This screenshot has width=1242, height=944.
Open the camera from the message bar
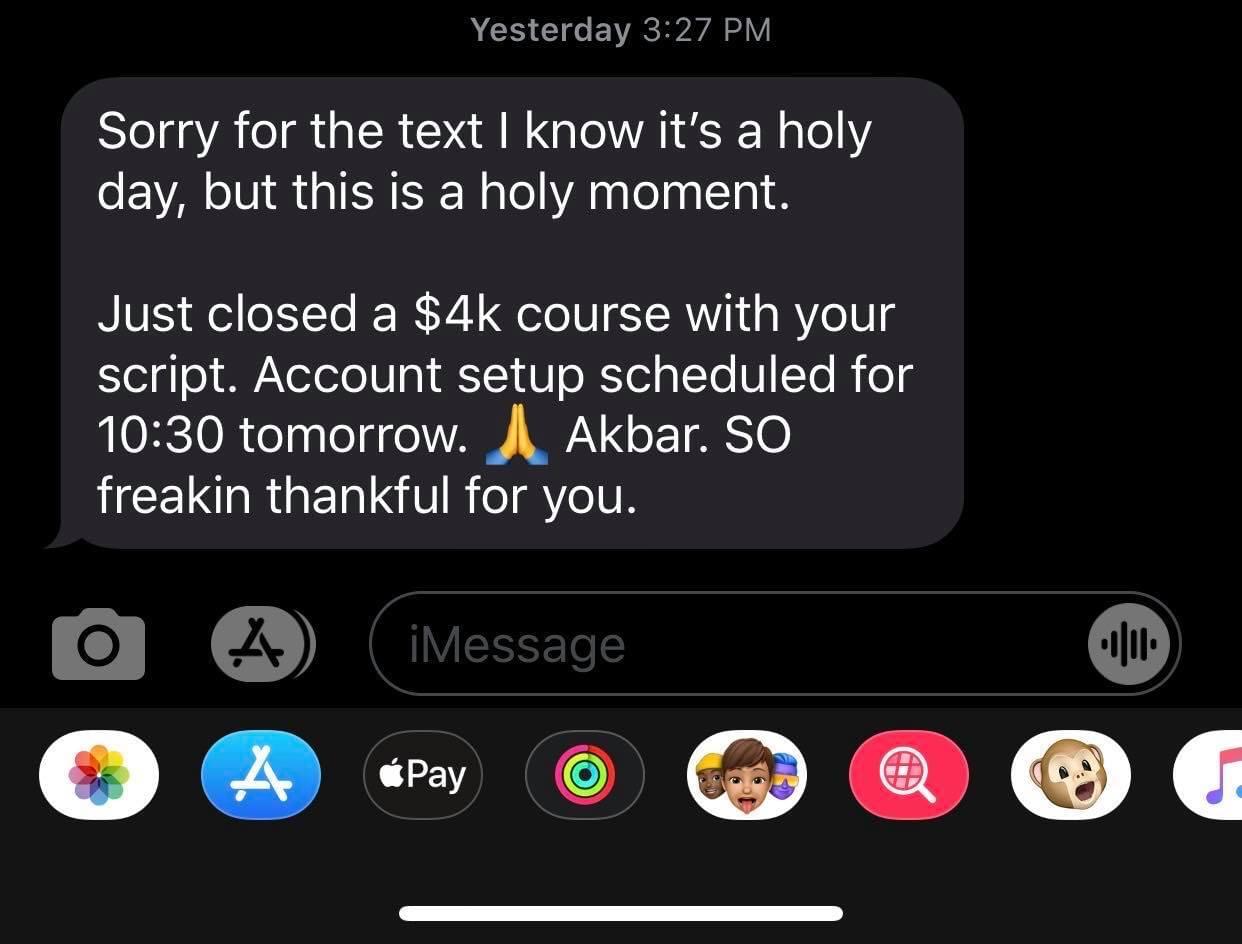click(x=98, y=644)
